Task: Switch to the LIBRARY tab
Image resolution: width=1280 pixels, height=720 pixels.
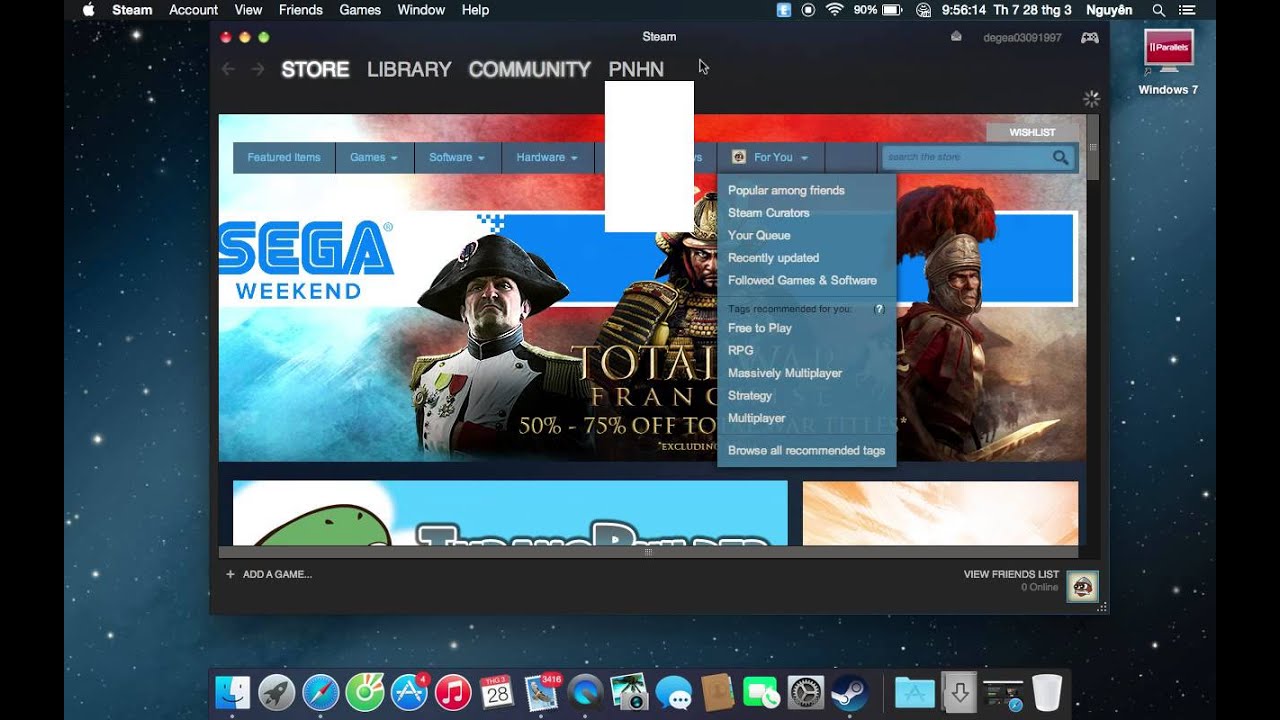Action: click(409, 69)
